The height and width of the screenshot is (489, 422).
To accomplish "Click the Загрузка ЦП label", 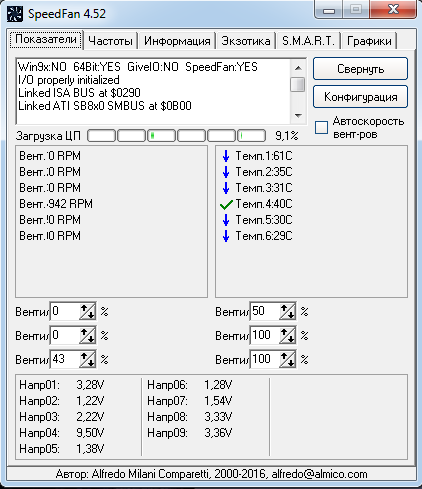I will pos(48,136).
